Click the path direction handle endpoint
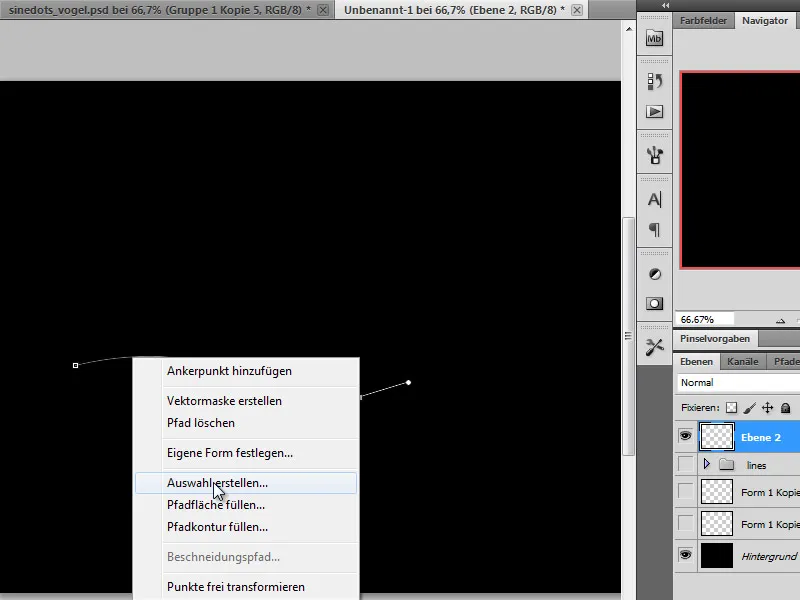Image resolution: width=800 pixels, height=600 pixels. tap(409, 383)
